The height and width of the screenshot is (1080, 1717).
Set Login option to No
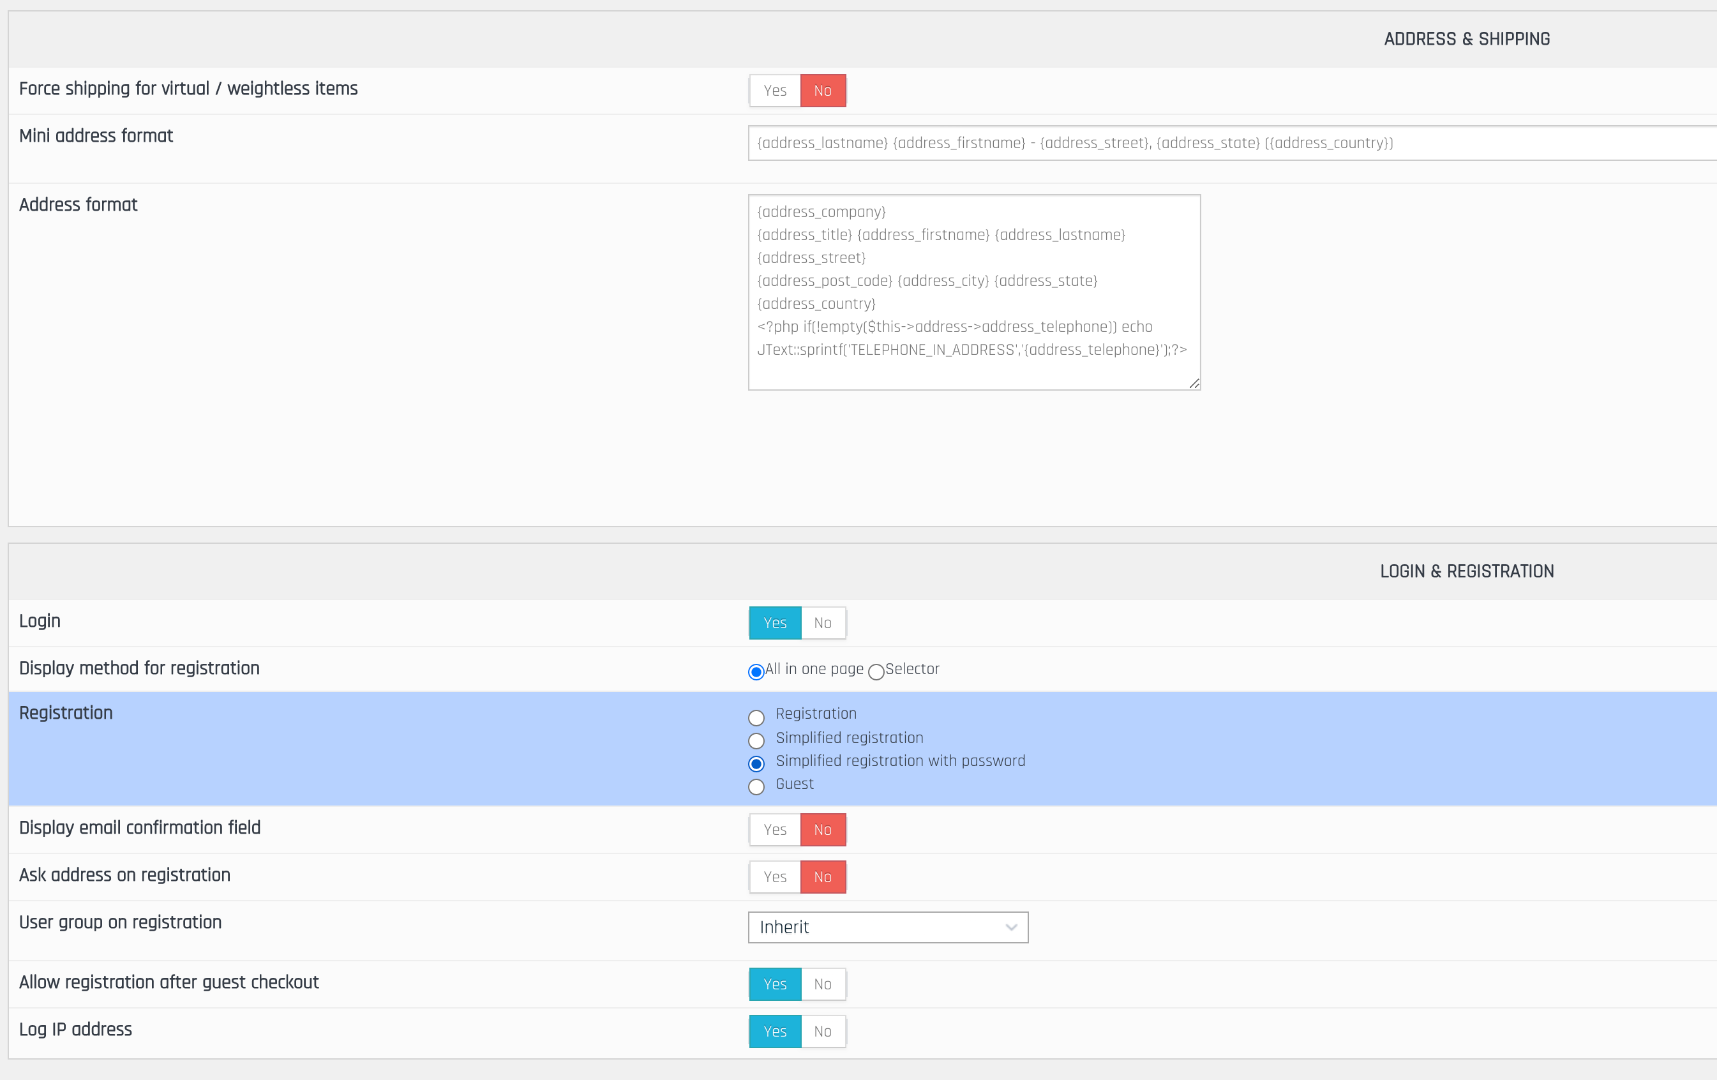point(823,623)
